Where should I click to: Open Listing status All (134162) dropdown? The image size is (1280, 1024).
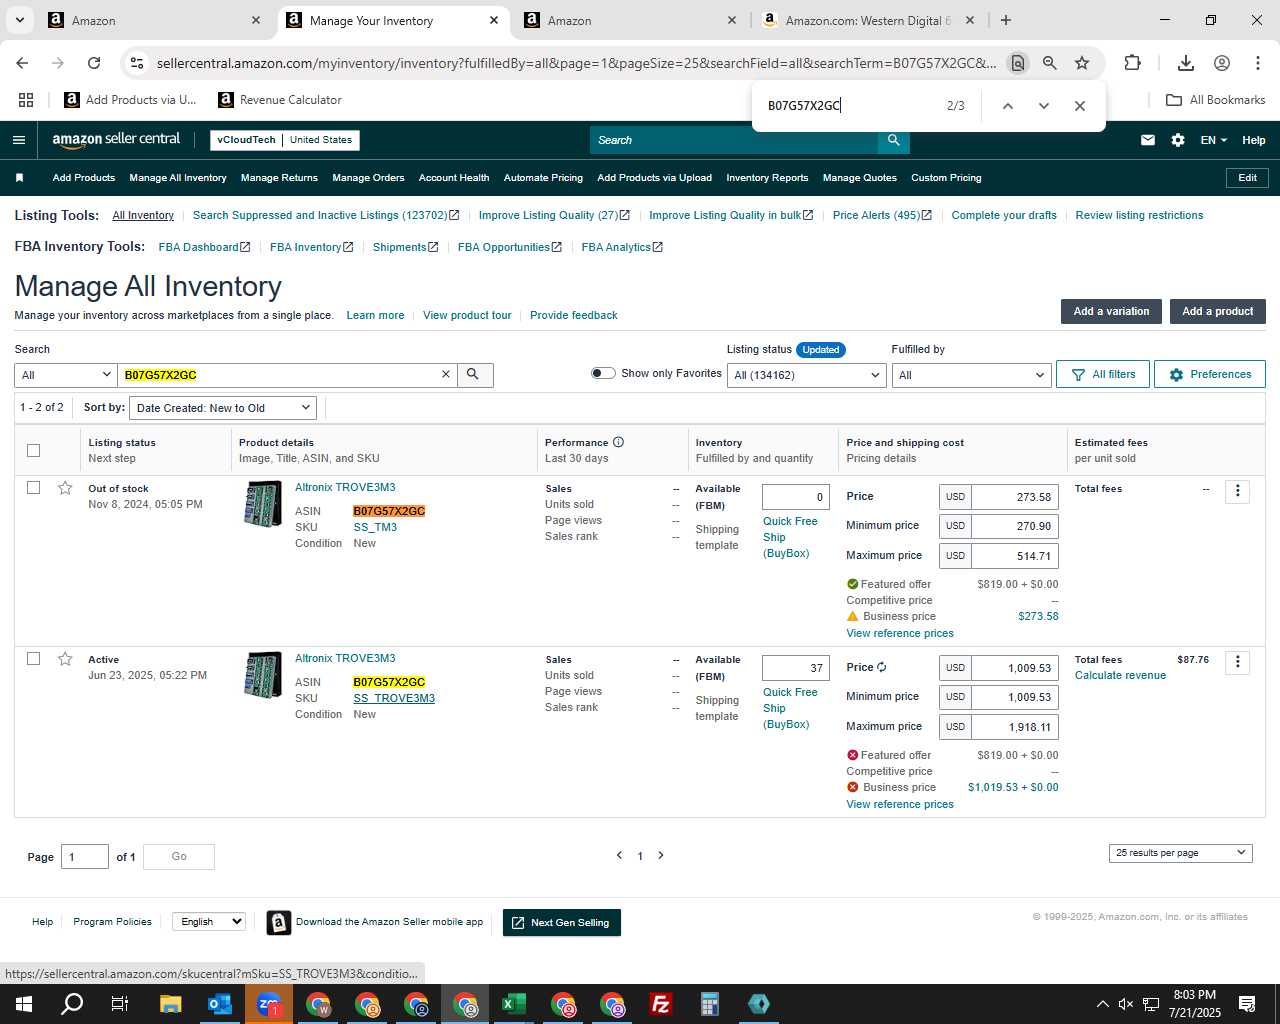(806, 375)
